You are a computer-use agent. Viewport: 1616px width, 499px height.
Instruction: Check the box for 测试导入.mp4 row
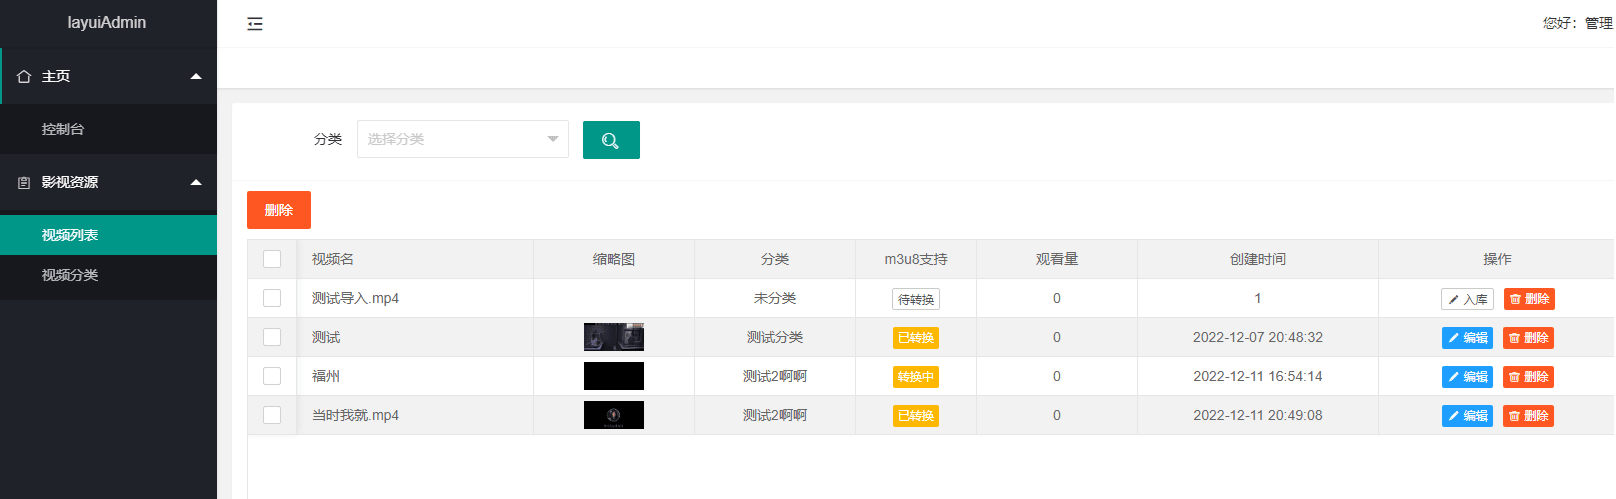[x=272, y=298]
